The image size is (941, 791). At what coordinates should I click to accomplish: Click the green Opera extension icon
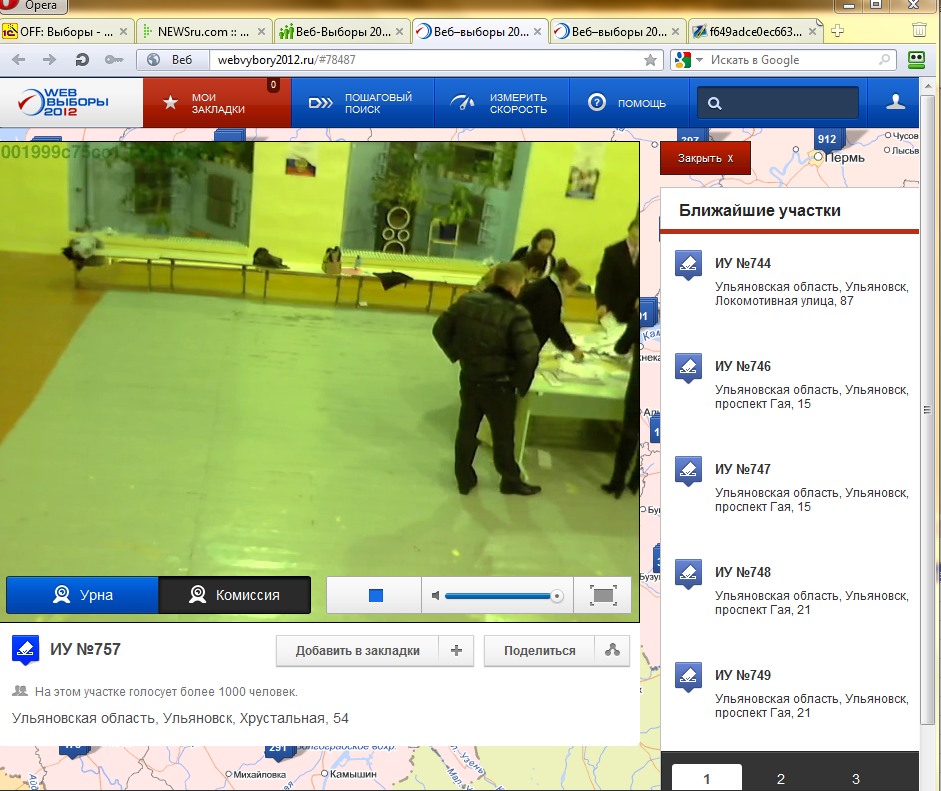(x=916, y=59)
